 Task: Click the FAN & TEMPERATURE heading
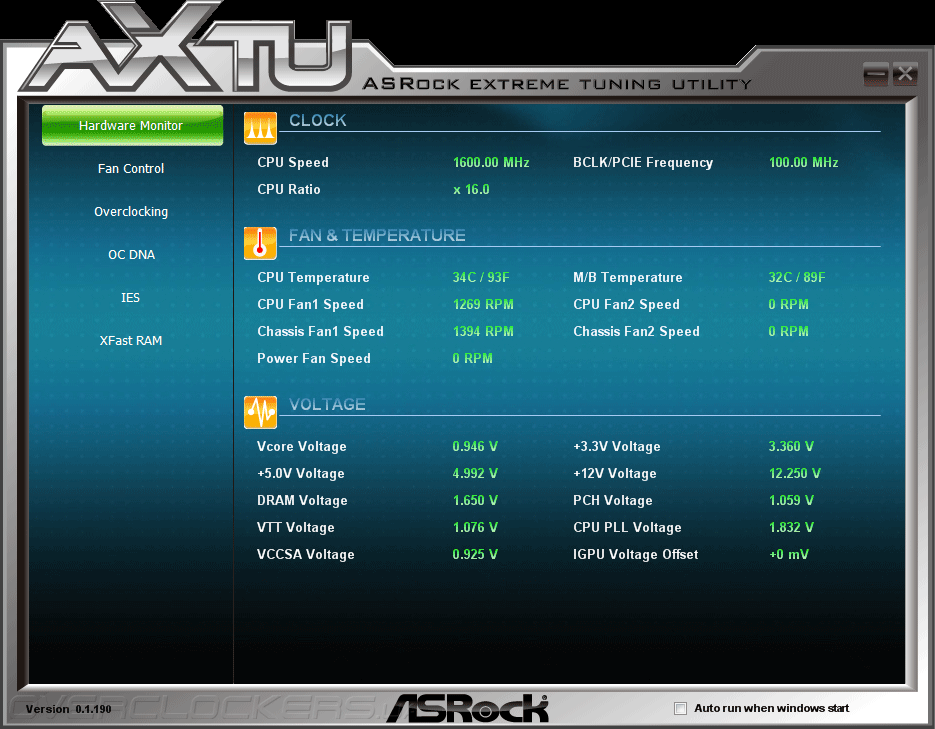377,235
